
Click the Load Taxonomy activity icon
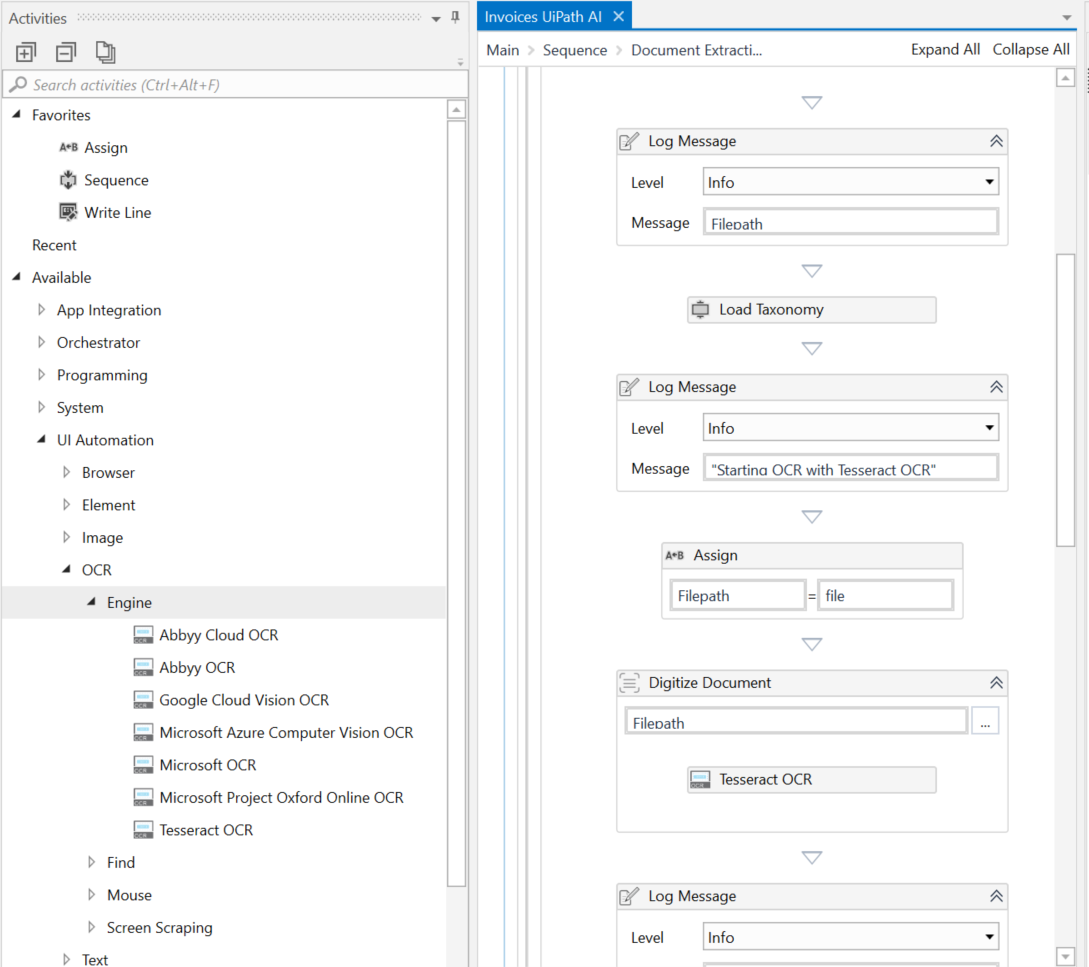pos(700,310)
